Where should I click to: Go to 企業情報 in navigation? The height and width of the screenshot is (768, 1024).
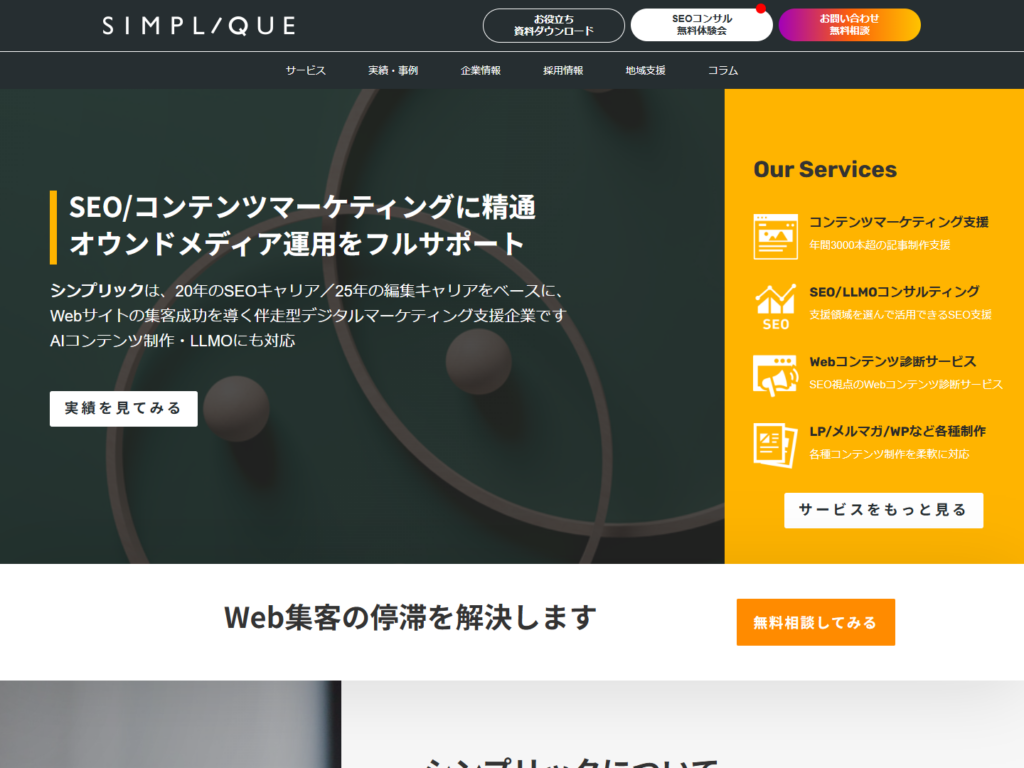480,70
